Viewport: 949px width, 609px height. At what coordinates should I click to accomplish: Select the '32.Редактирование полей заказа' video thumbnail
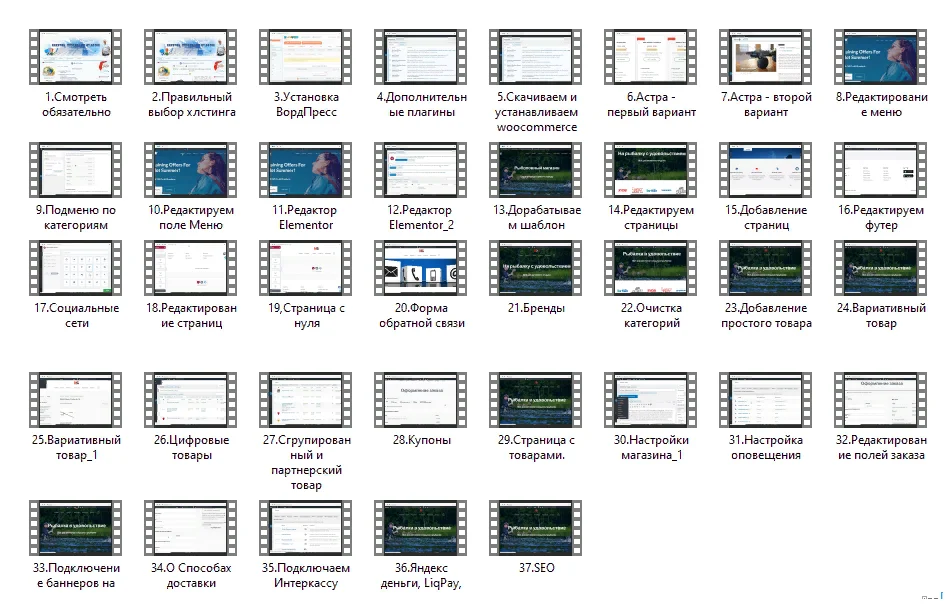[881, 399]
